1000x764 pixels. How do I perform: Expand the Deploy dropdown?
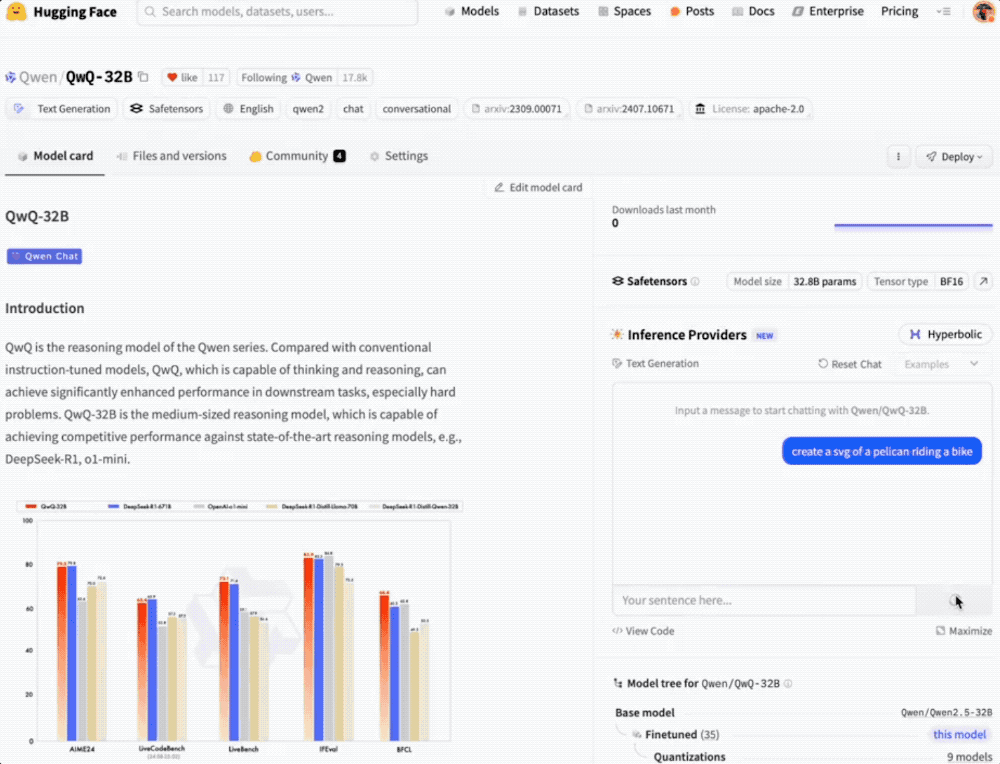point(954,156)
